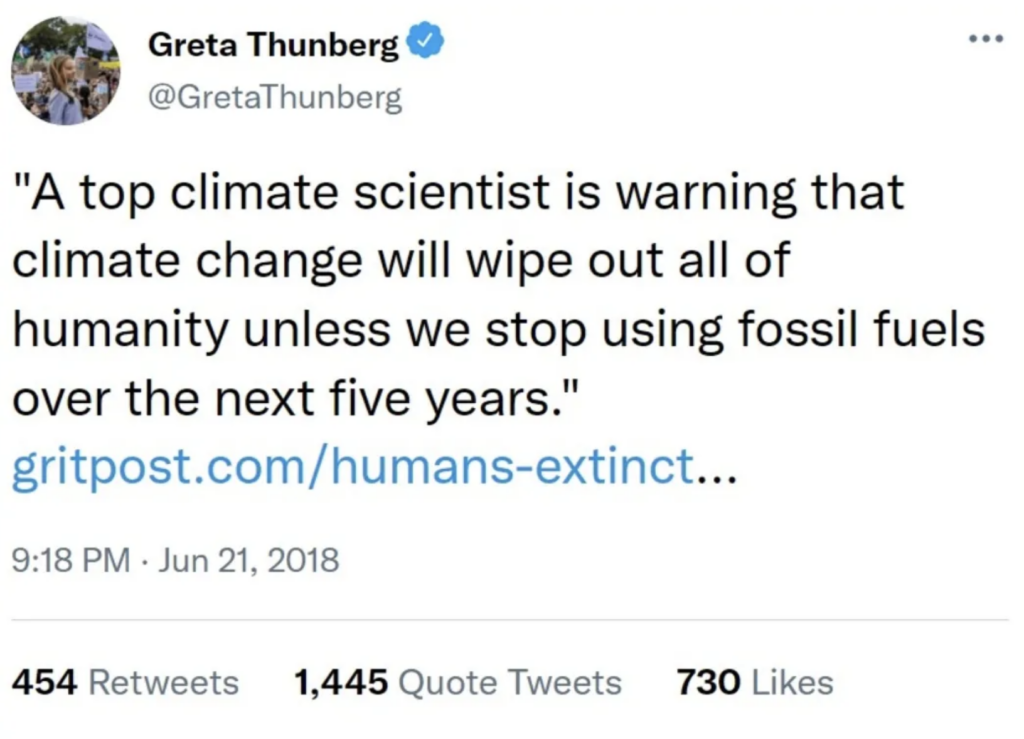This screenshot has height=739, width=1024.
Task: Show the 730 Likes list
Action: point(754,683)
